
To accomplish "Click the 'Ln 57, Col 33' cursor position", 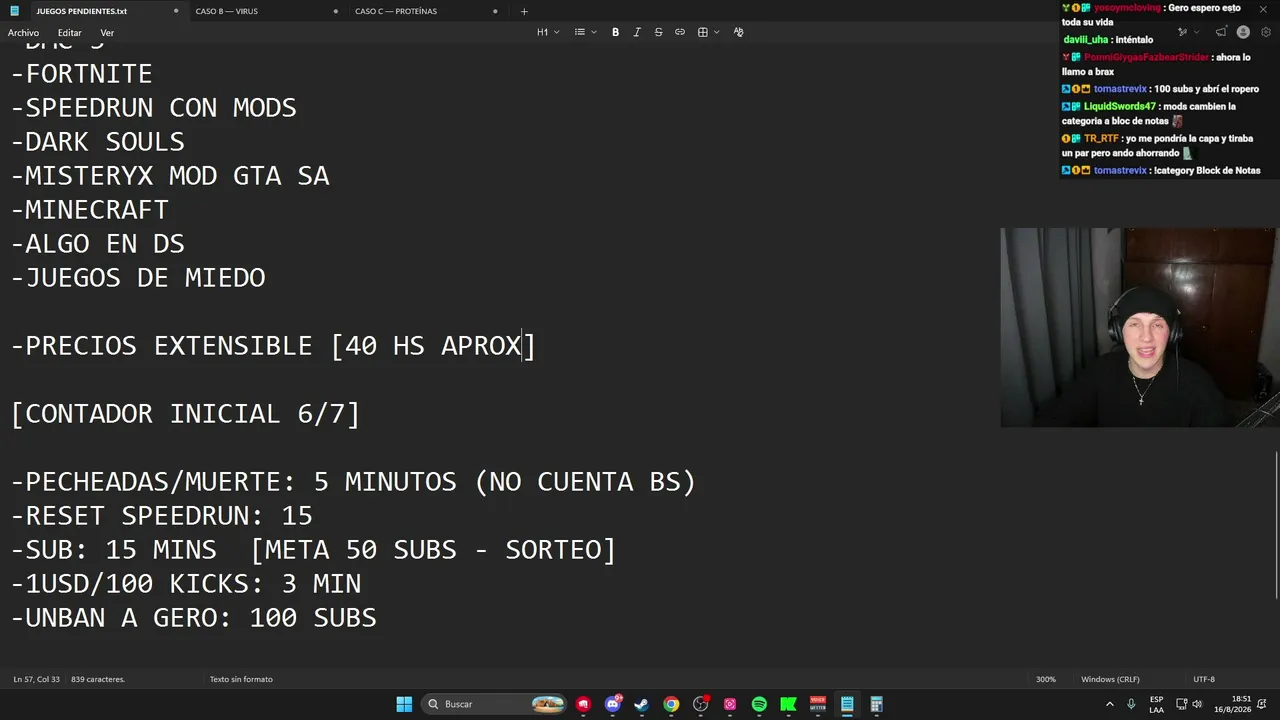I will 39,679.
